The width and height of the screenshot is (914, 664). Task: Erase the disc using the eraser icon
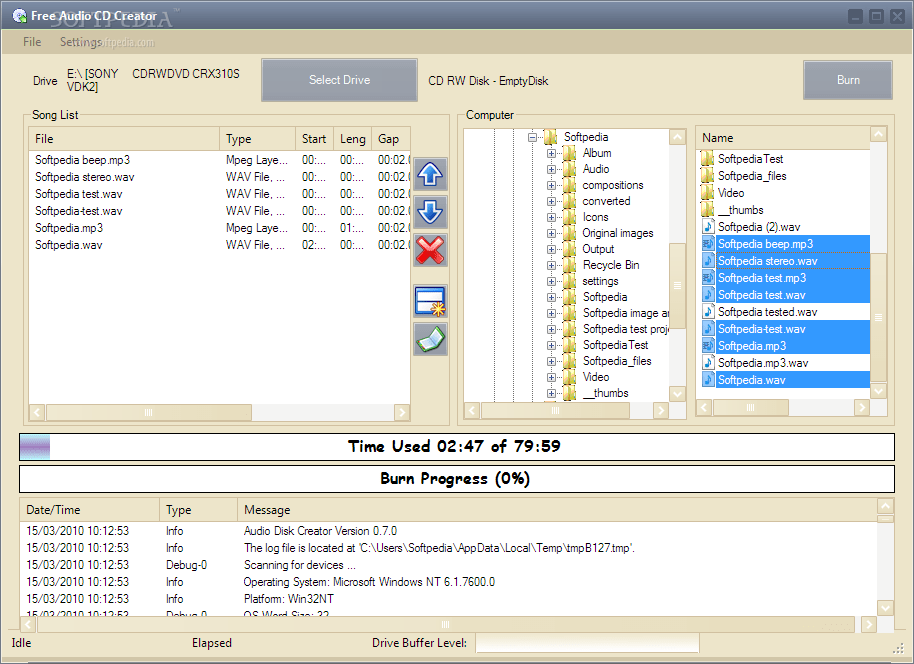click(430, 340)
